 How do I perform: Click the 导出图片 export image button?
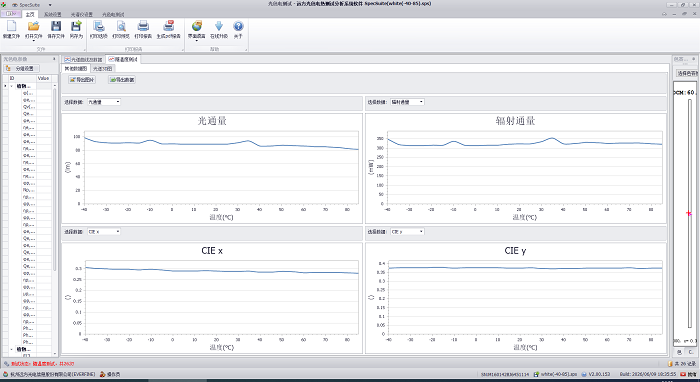tap(82, 80)
